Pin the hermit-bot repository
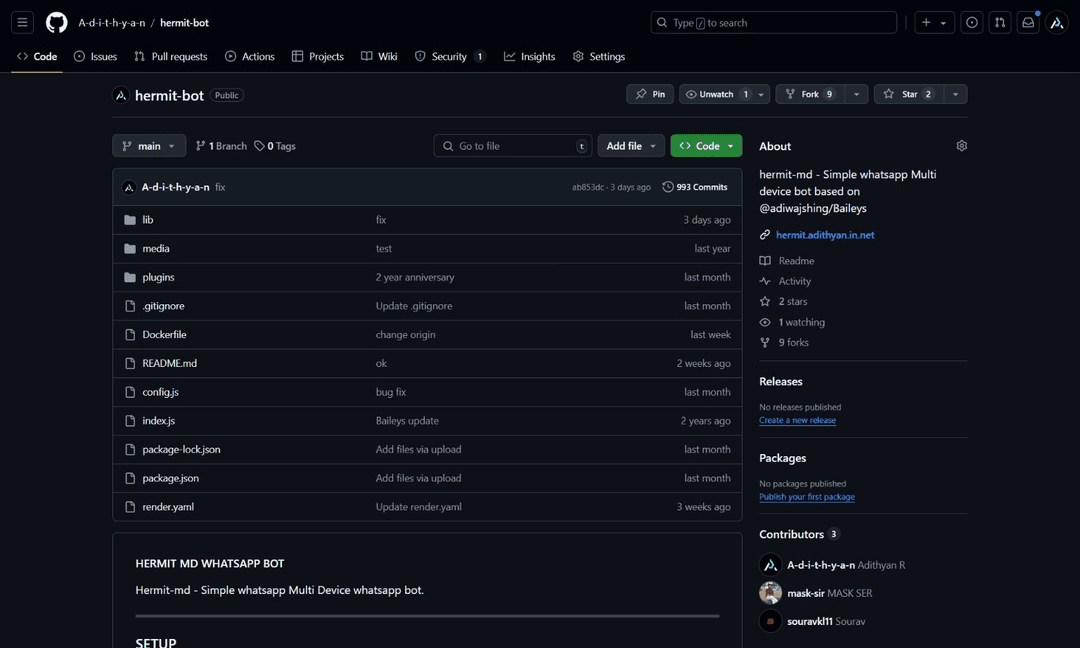Image resolution: width=1080 pixels, height=648 pixels. tap(650, 94)
